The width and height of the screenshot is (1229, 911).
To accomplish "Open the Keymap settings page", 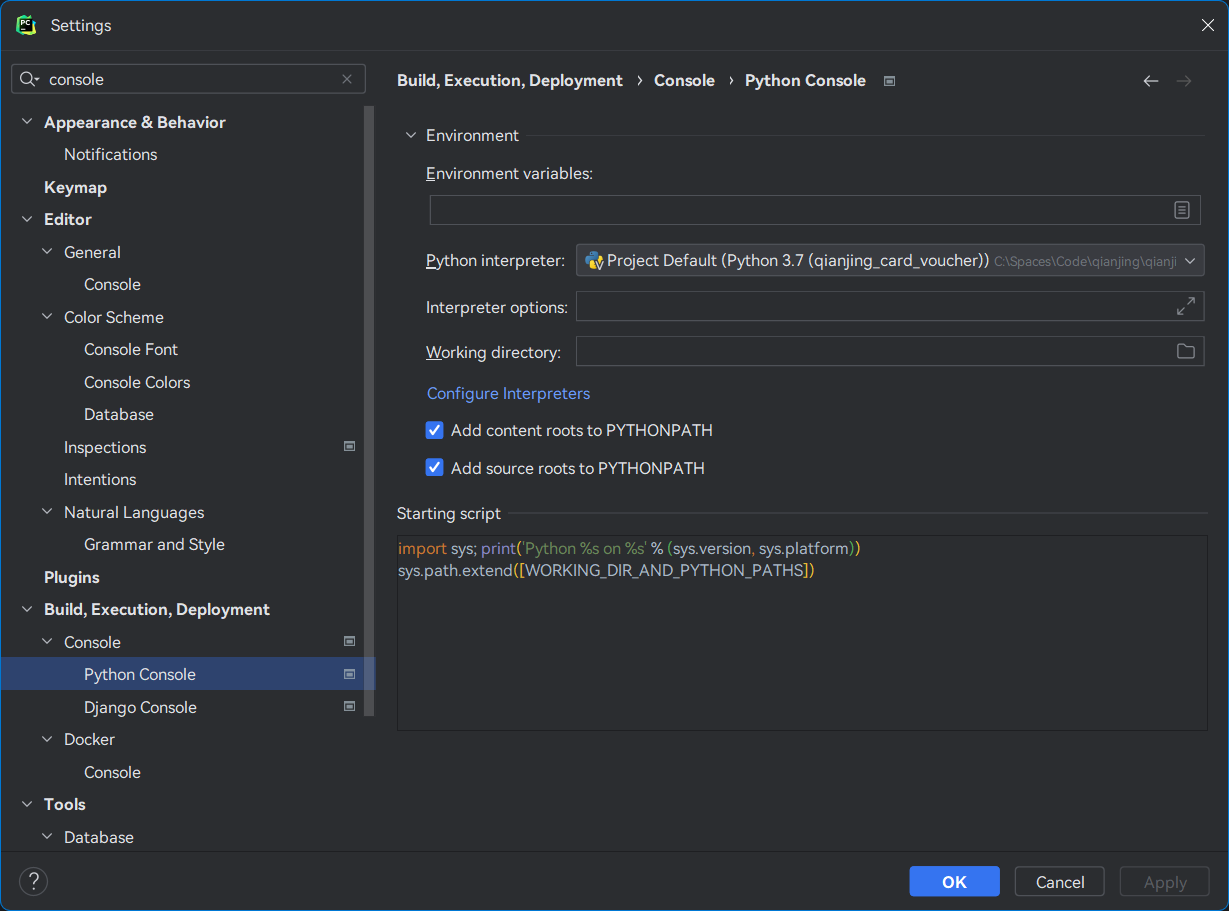I will click(x=75, y=187).
